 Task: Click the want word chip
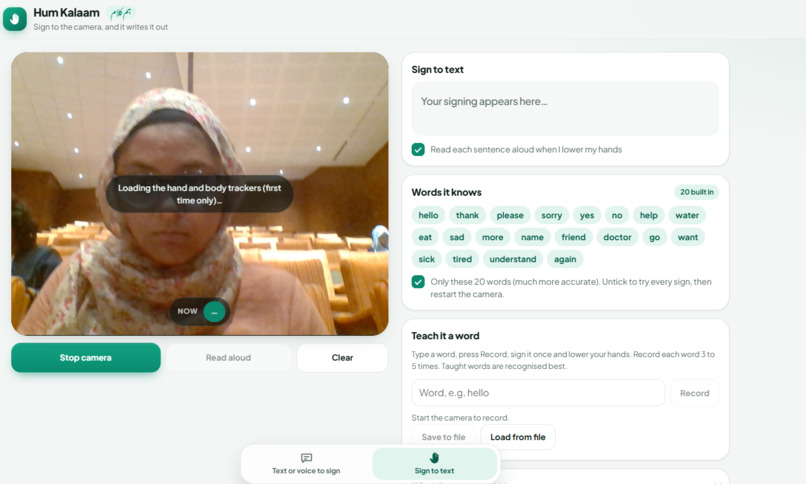pyautogui.click(x=688, y=237)
